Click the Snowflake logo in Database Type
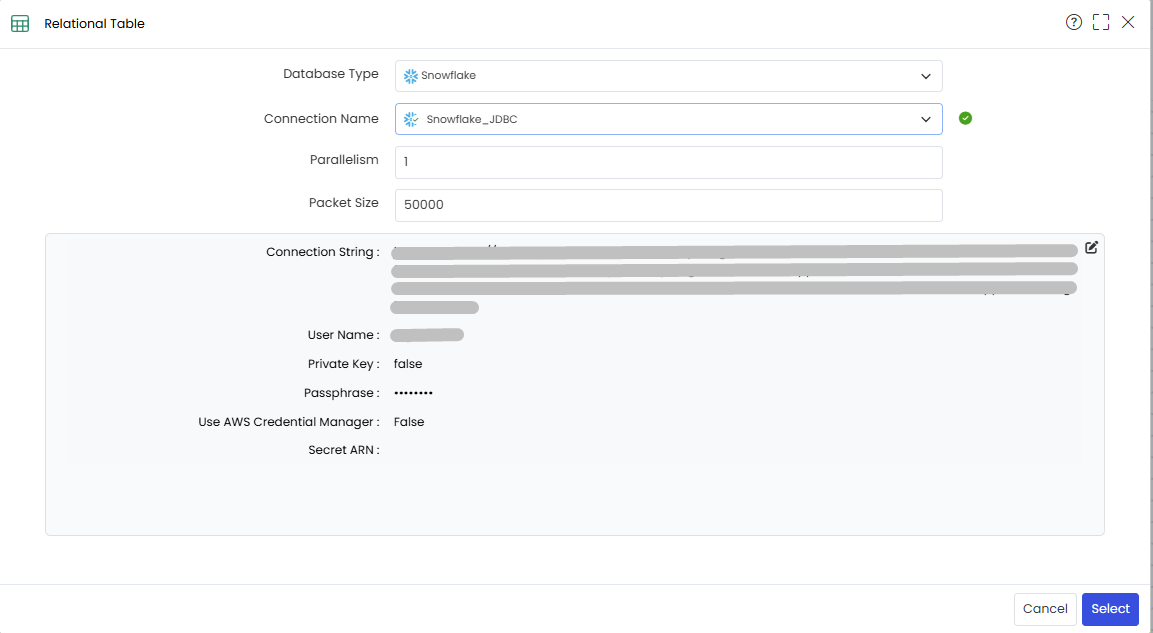The height and width of the screenshot is (633, 1153). (x=411, y=76)
